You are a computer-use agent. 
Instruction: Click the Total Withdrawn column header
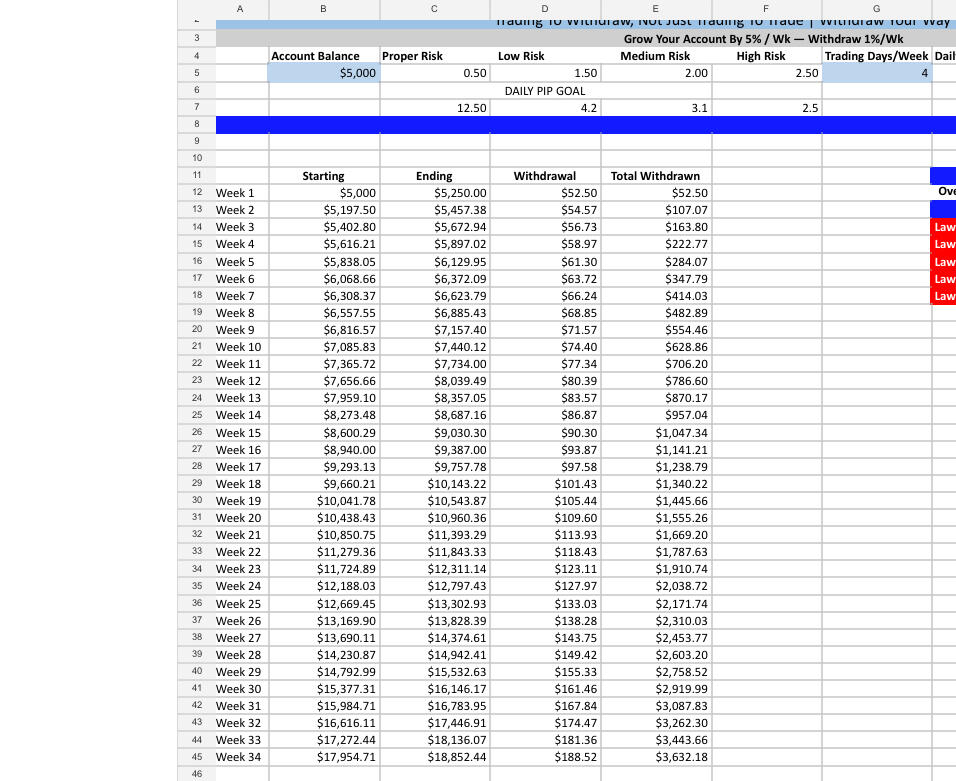point(656,176)
